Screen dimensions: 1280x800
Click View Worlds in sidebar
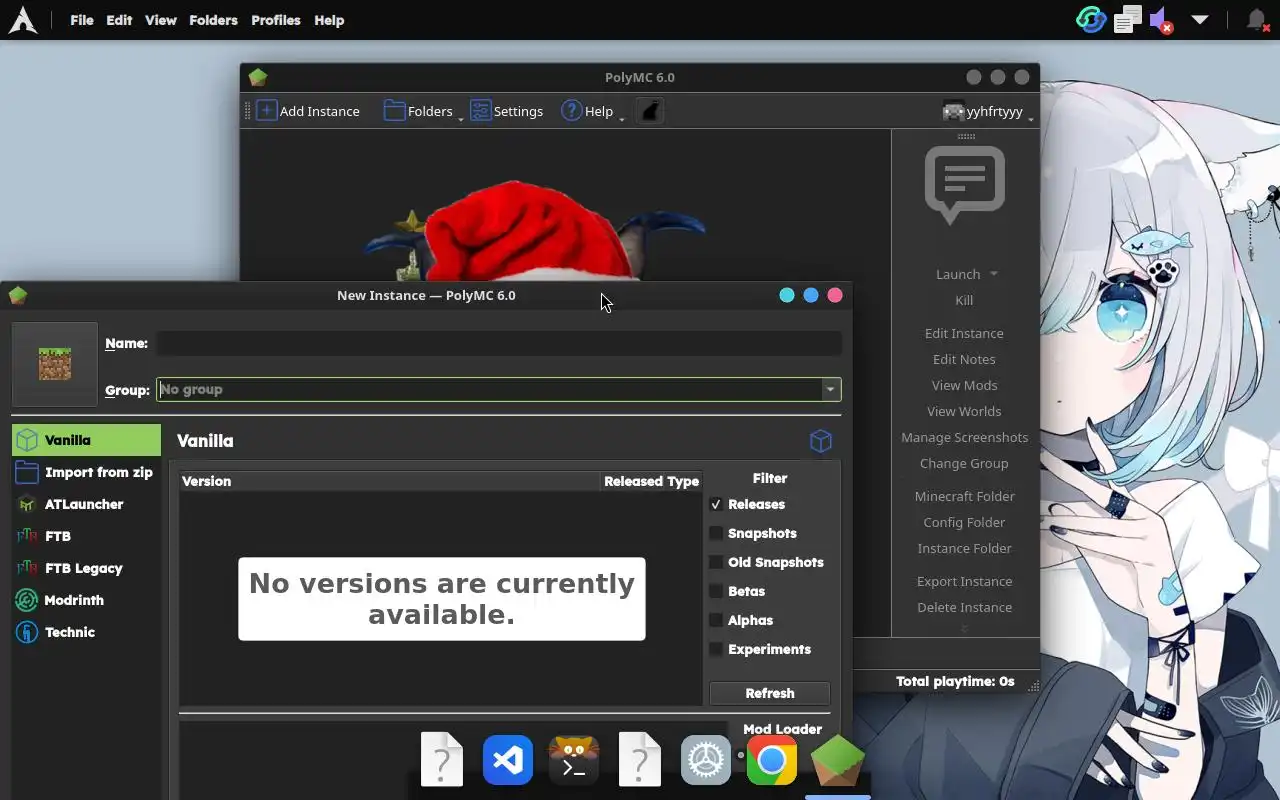coord(964,411)
